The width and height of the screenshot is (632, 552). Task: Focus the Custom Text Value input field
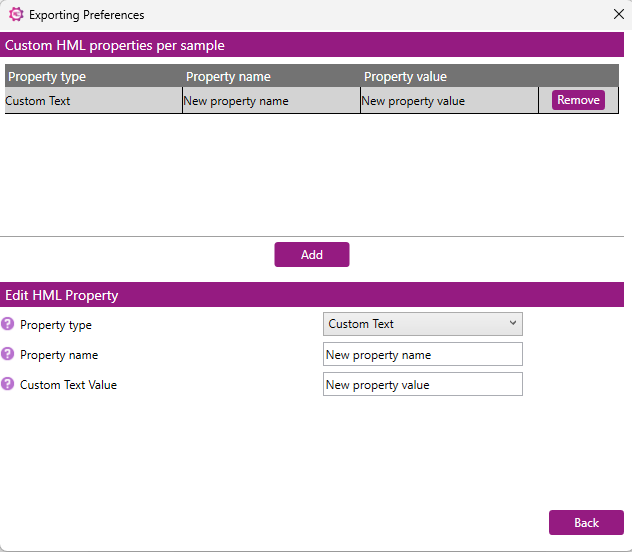422,384
